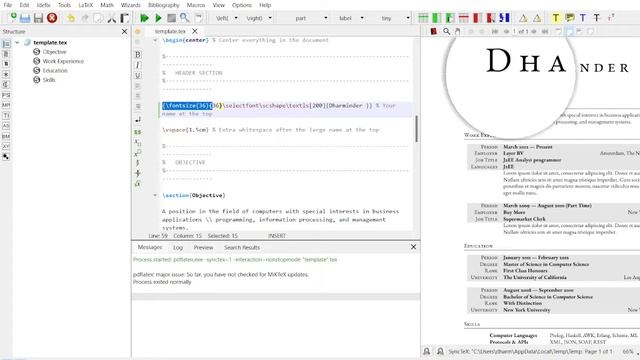
Task: Insert inline math with the $$ icon
Action: point(138,132)
